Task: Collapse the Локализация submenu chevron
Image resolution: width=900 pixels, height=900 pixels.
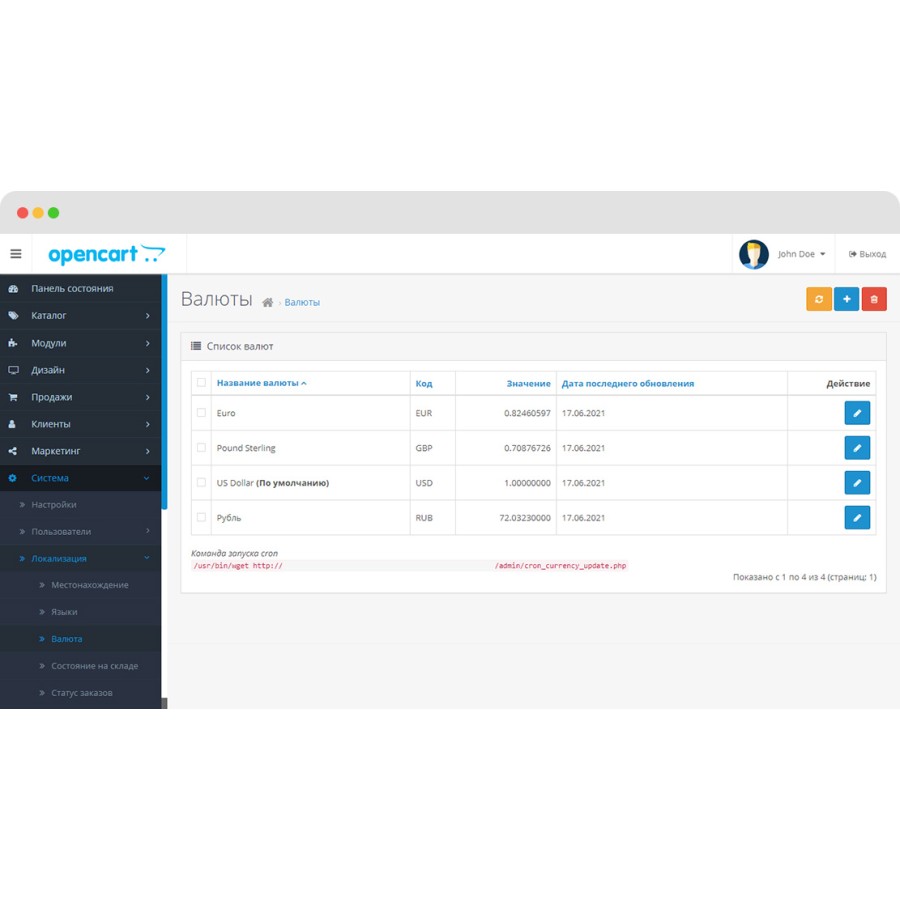Action: 146,558
